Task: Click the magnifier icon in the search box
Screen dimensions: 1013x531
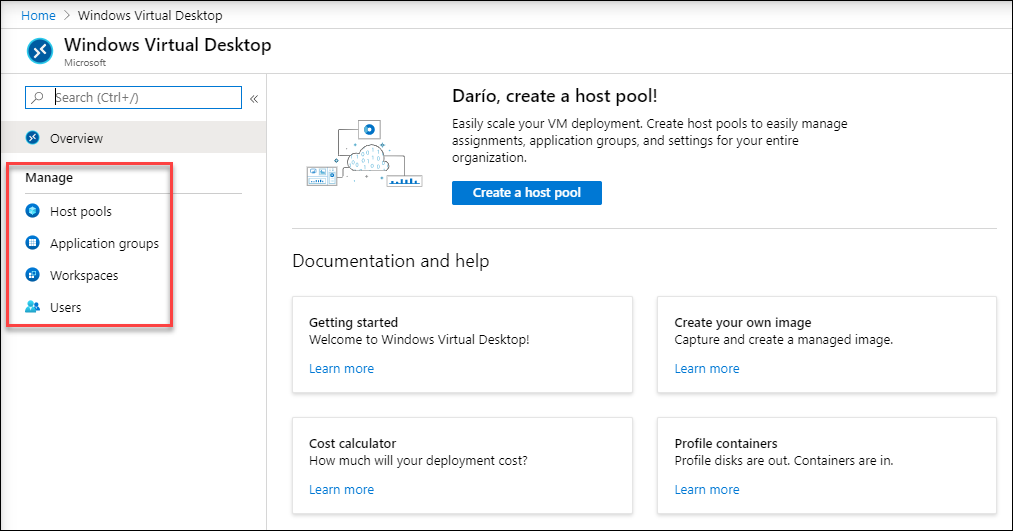Action: 37,98
